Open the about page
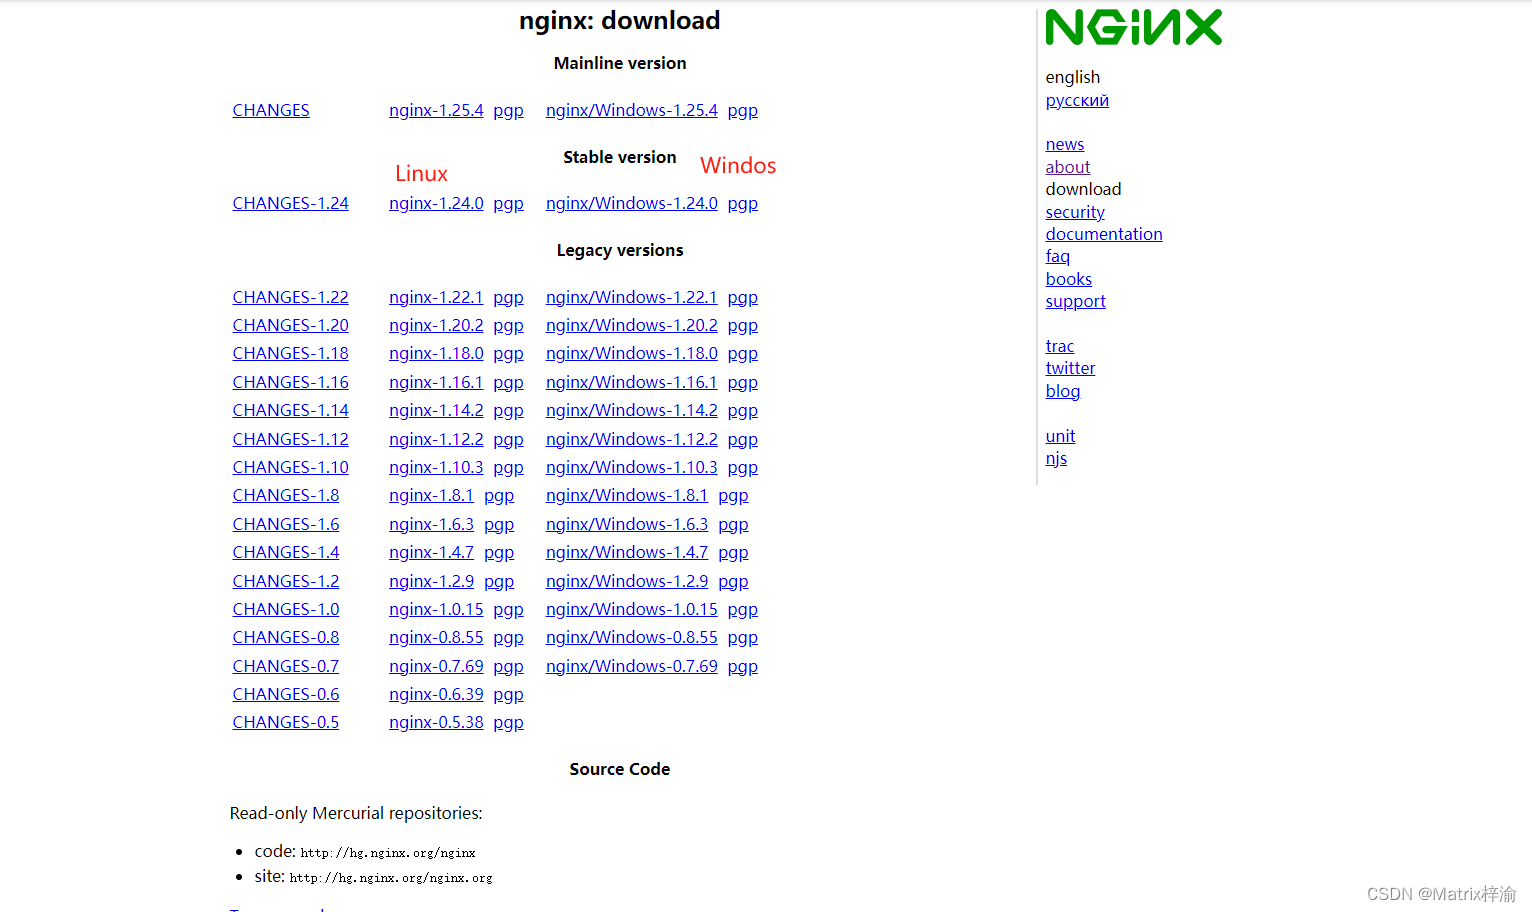 [x=1068, y=167]
